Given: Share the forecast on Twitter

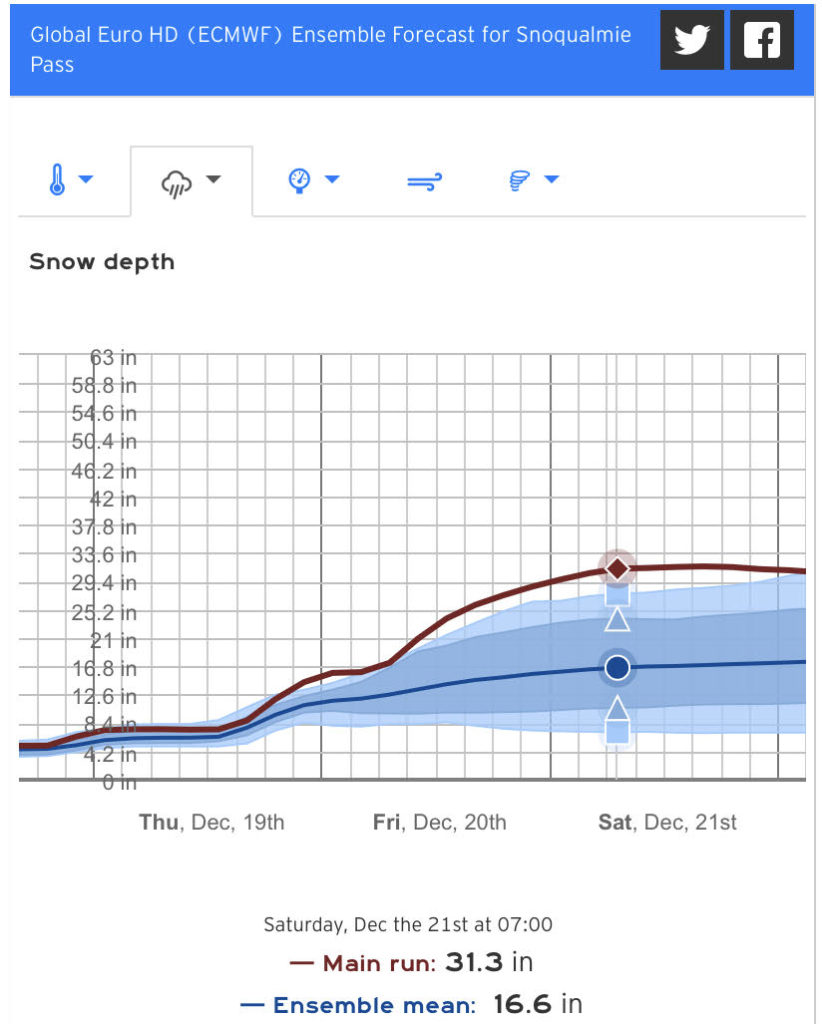Looking at the screenshot, I should (691, 41).
